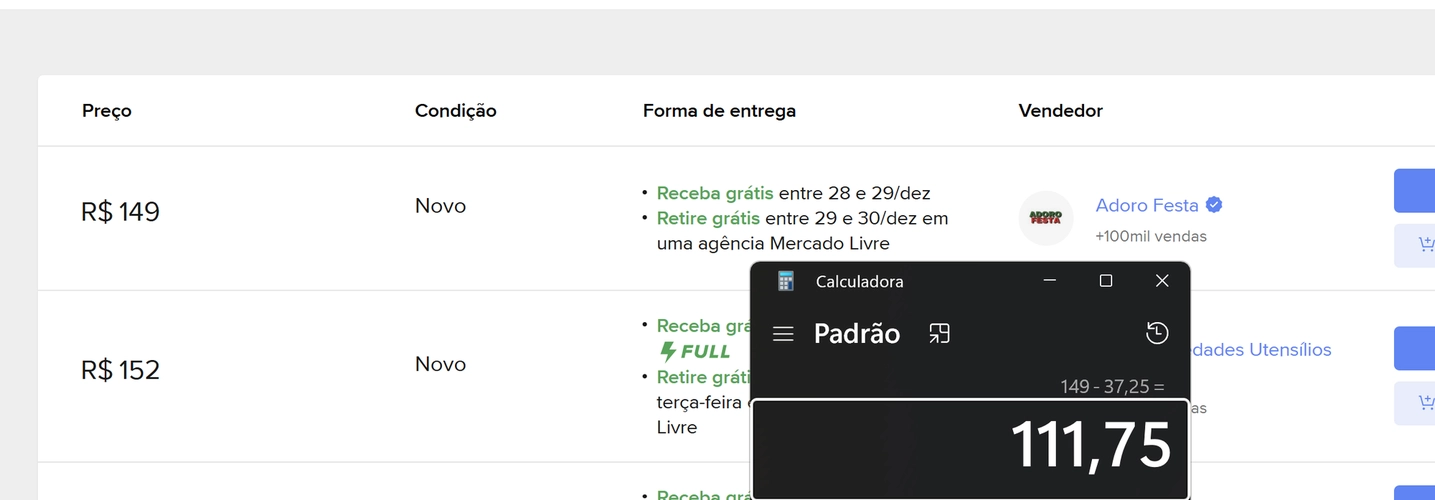
Task: Click the Preço column header
Action: [x=107, y=111]
